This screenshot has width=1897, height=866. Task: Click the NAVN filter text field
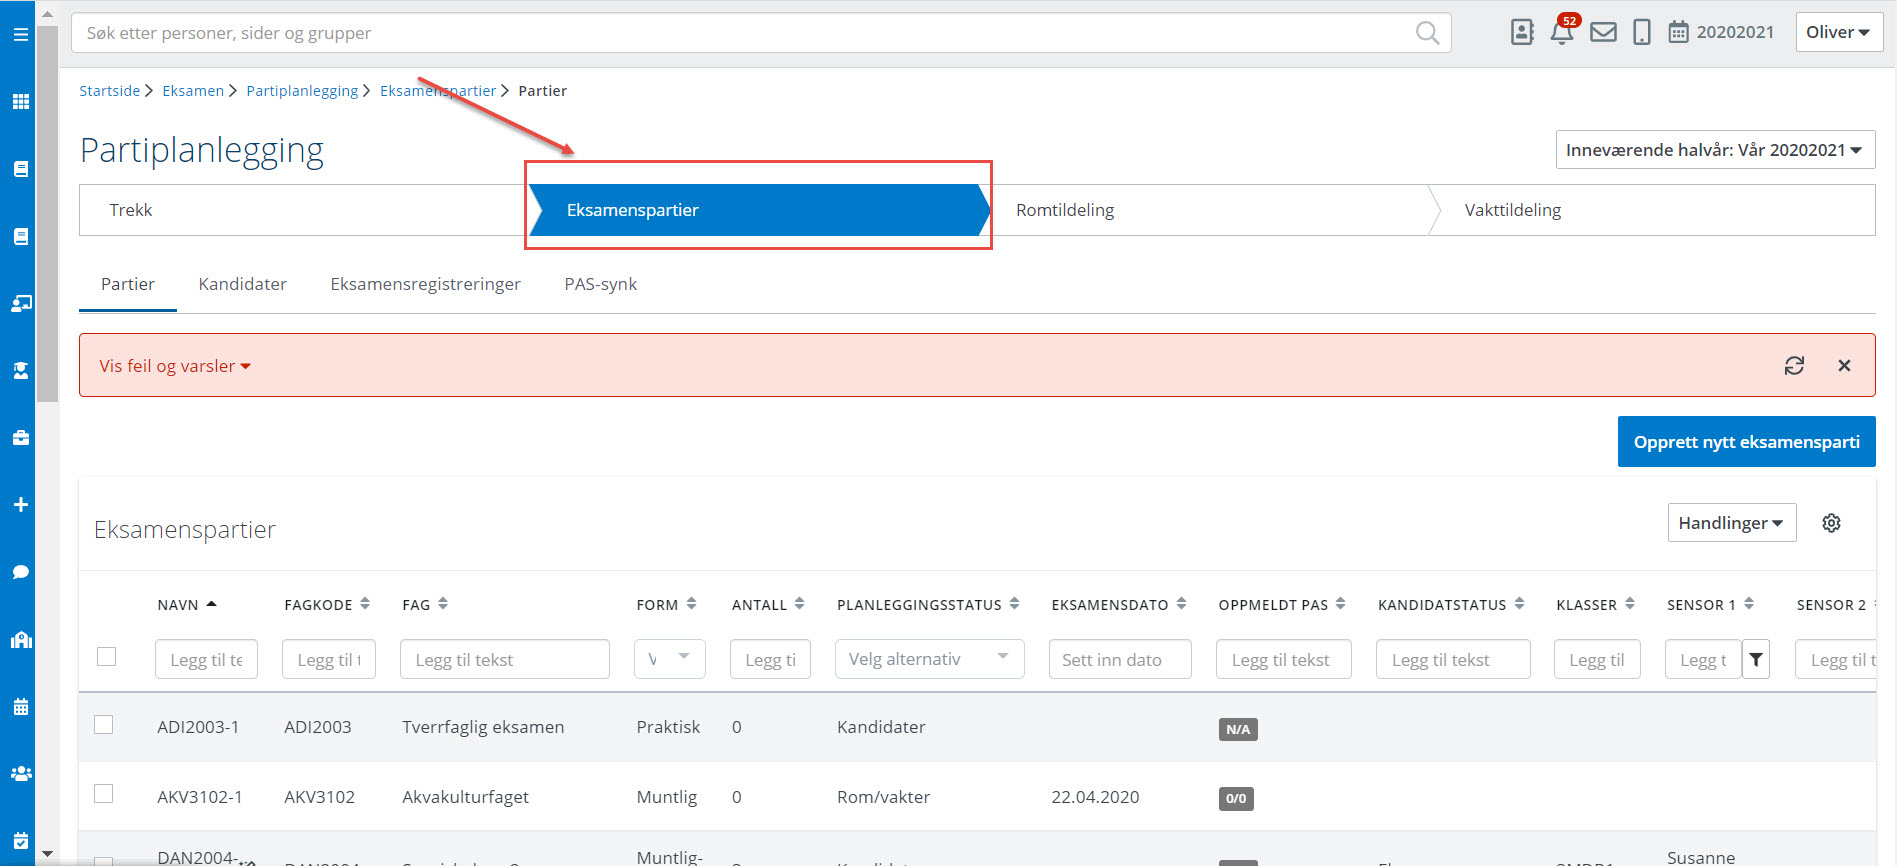[206, 659]
